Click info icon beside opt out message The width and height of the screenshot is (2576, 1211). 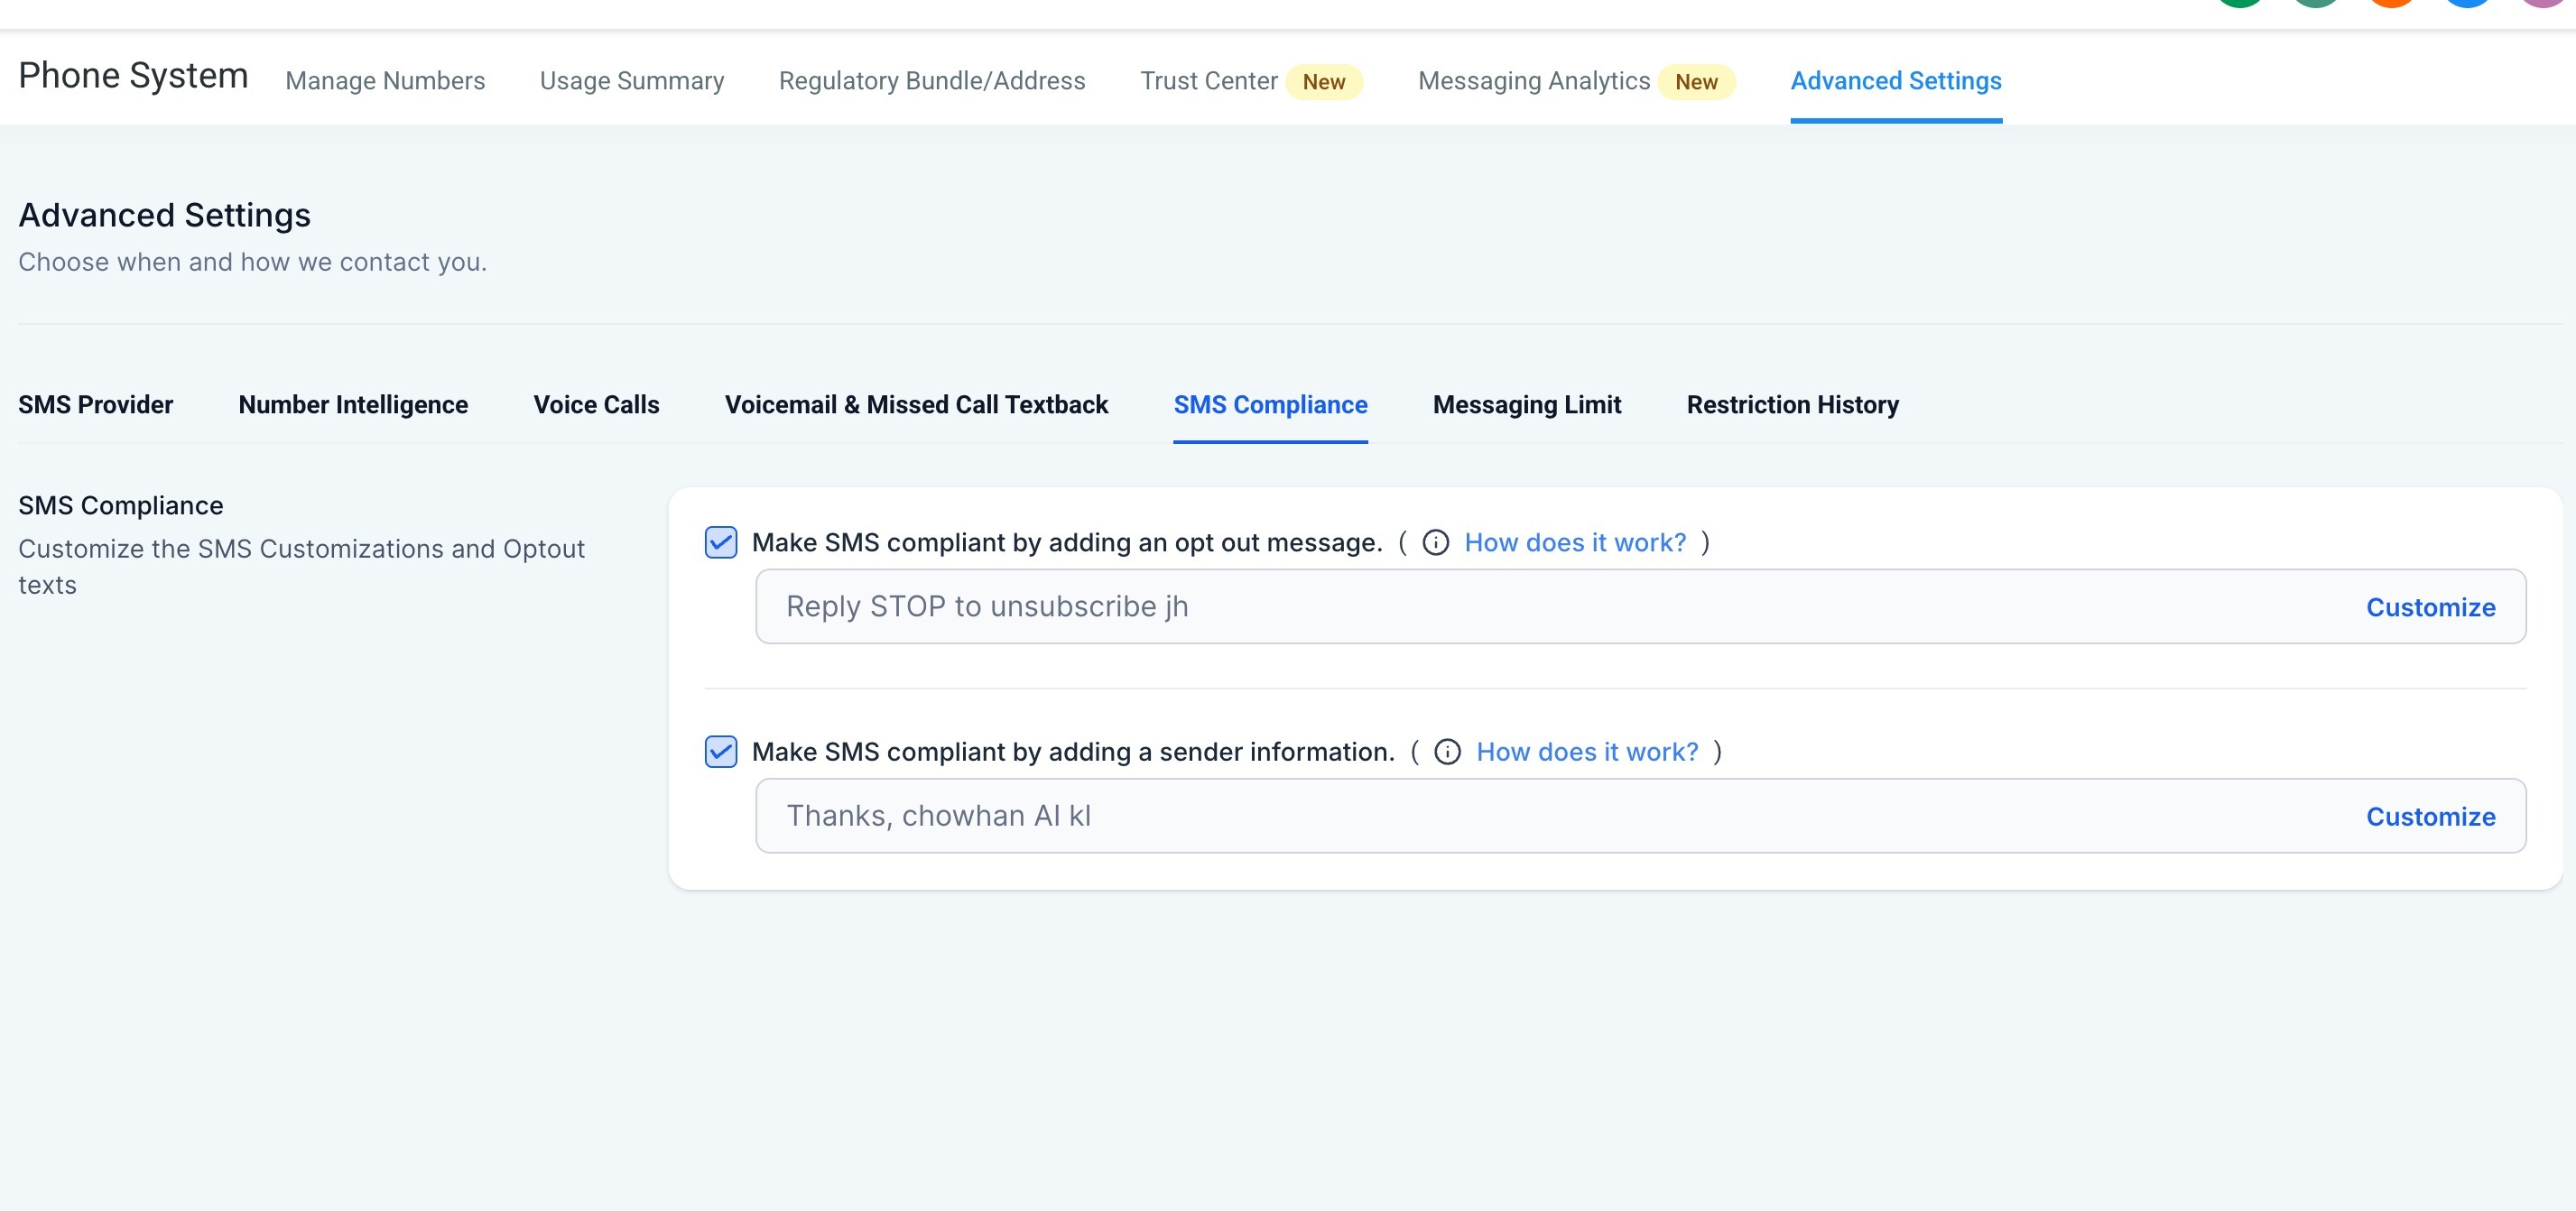[1435, 542]
